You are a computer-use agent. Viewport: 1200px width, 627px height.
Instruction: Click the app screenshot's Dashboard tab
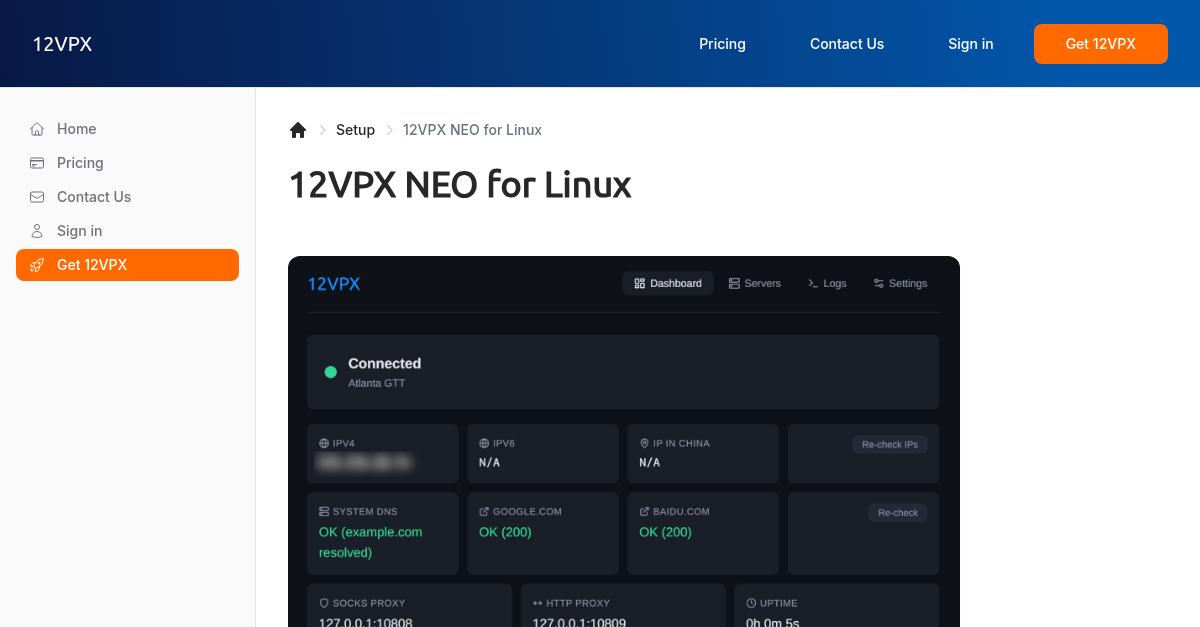[668, 283]
